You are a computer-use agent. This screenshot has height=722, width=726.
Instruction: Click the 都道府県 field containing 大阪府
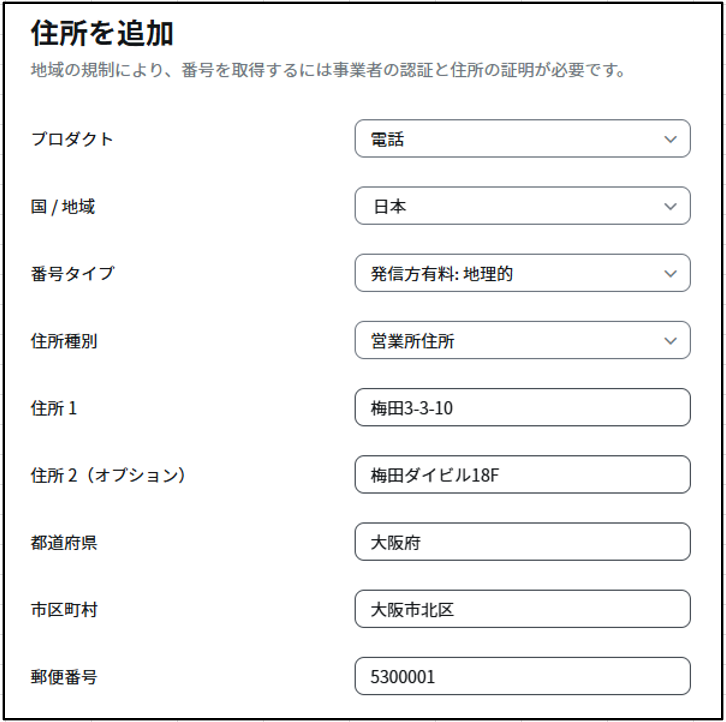click(x=522, y=541)
